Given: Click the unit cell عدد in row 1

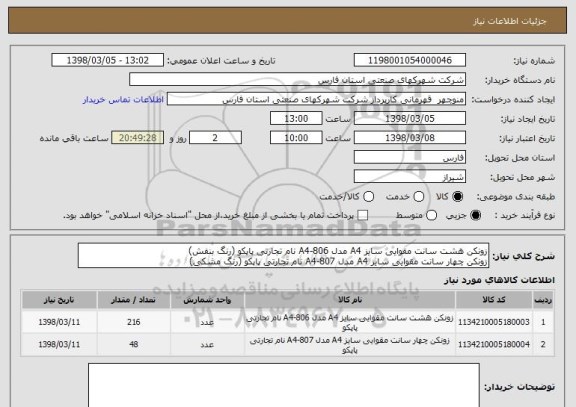Looking at the screenshot, I should click(207, 322).
